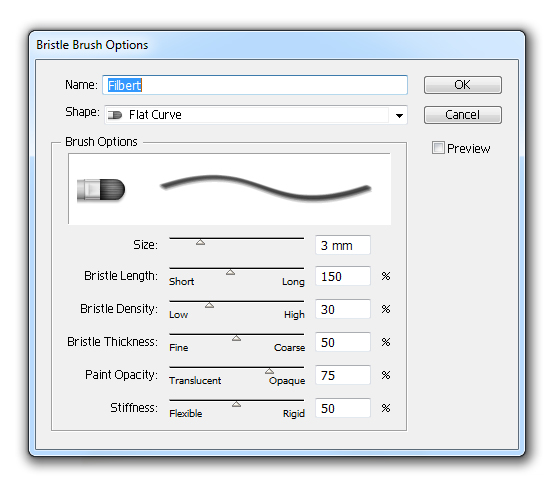Open the Shape dropdown arrow
This screenshot has width=550, height=485.
[399, 115]
